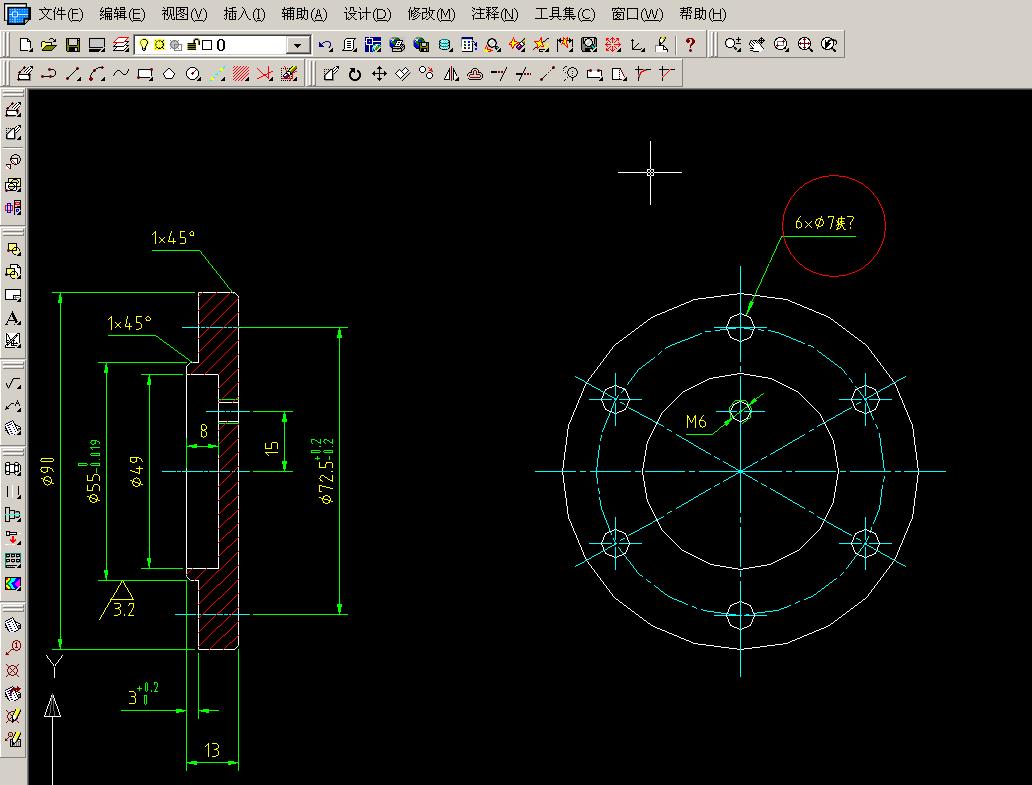Click the Fillet corner tool icon
Image resolution: width=1032 pixels, height=785 pixels.
(x=642, y=74)
